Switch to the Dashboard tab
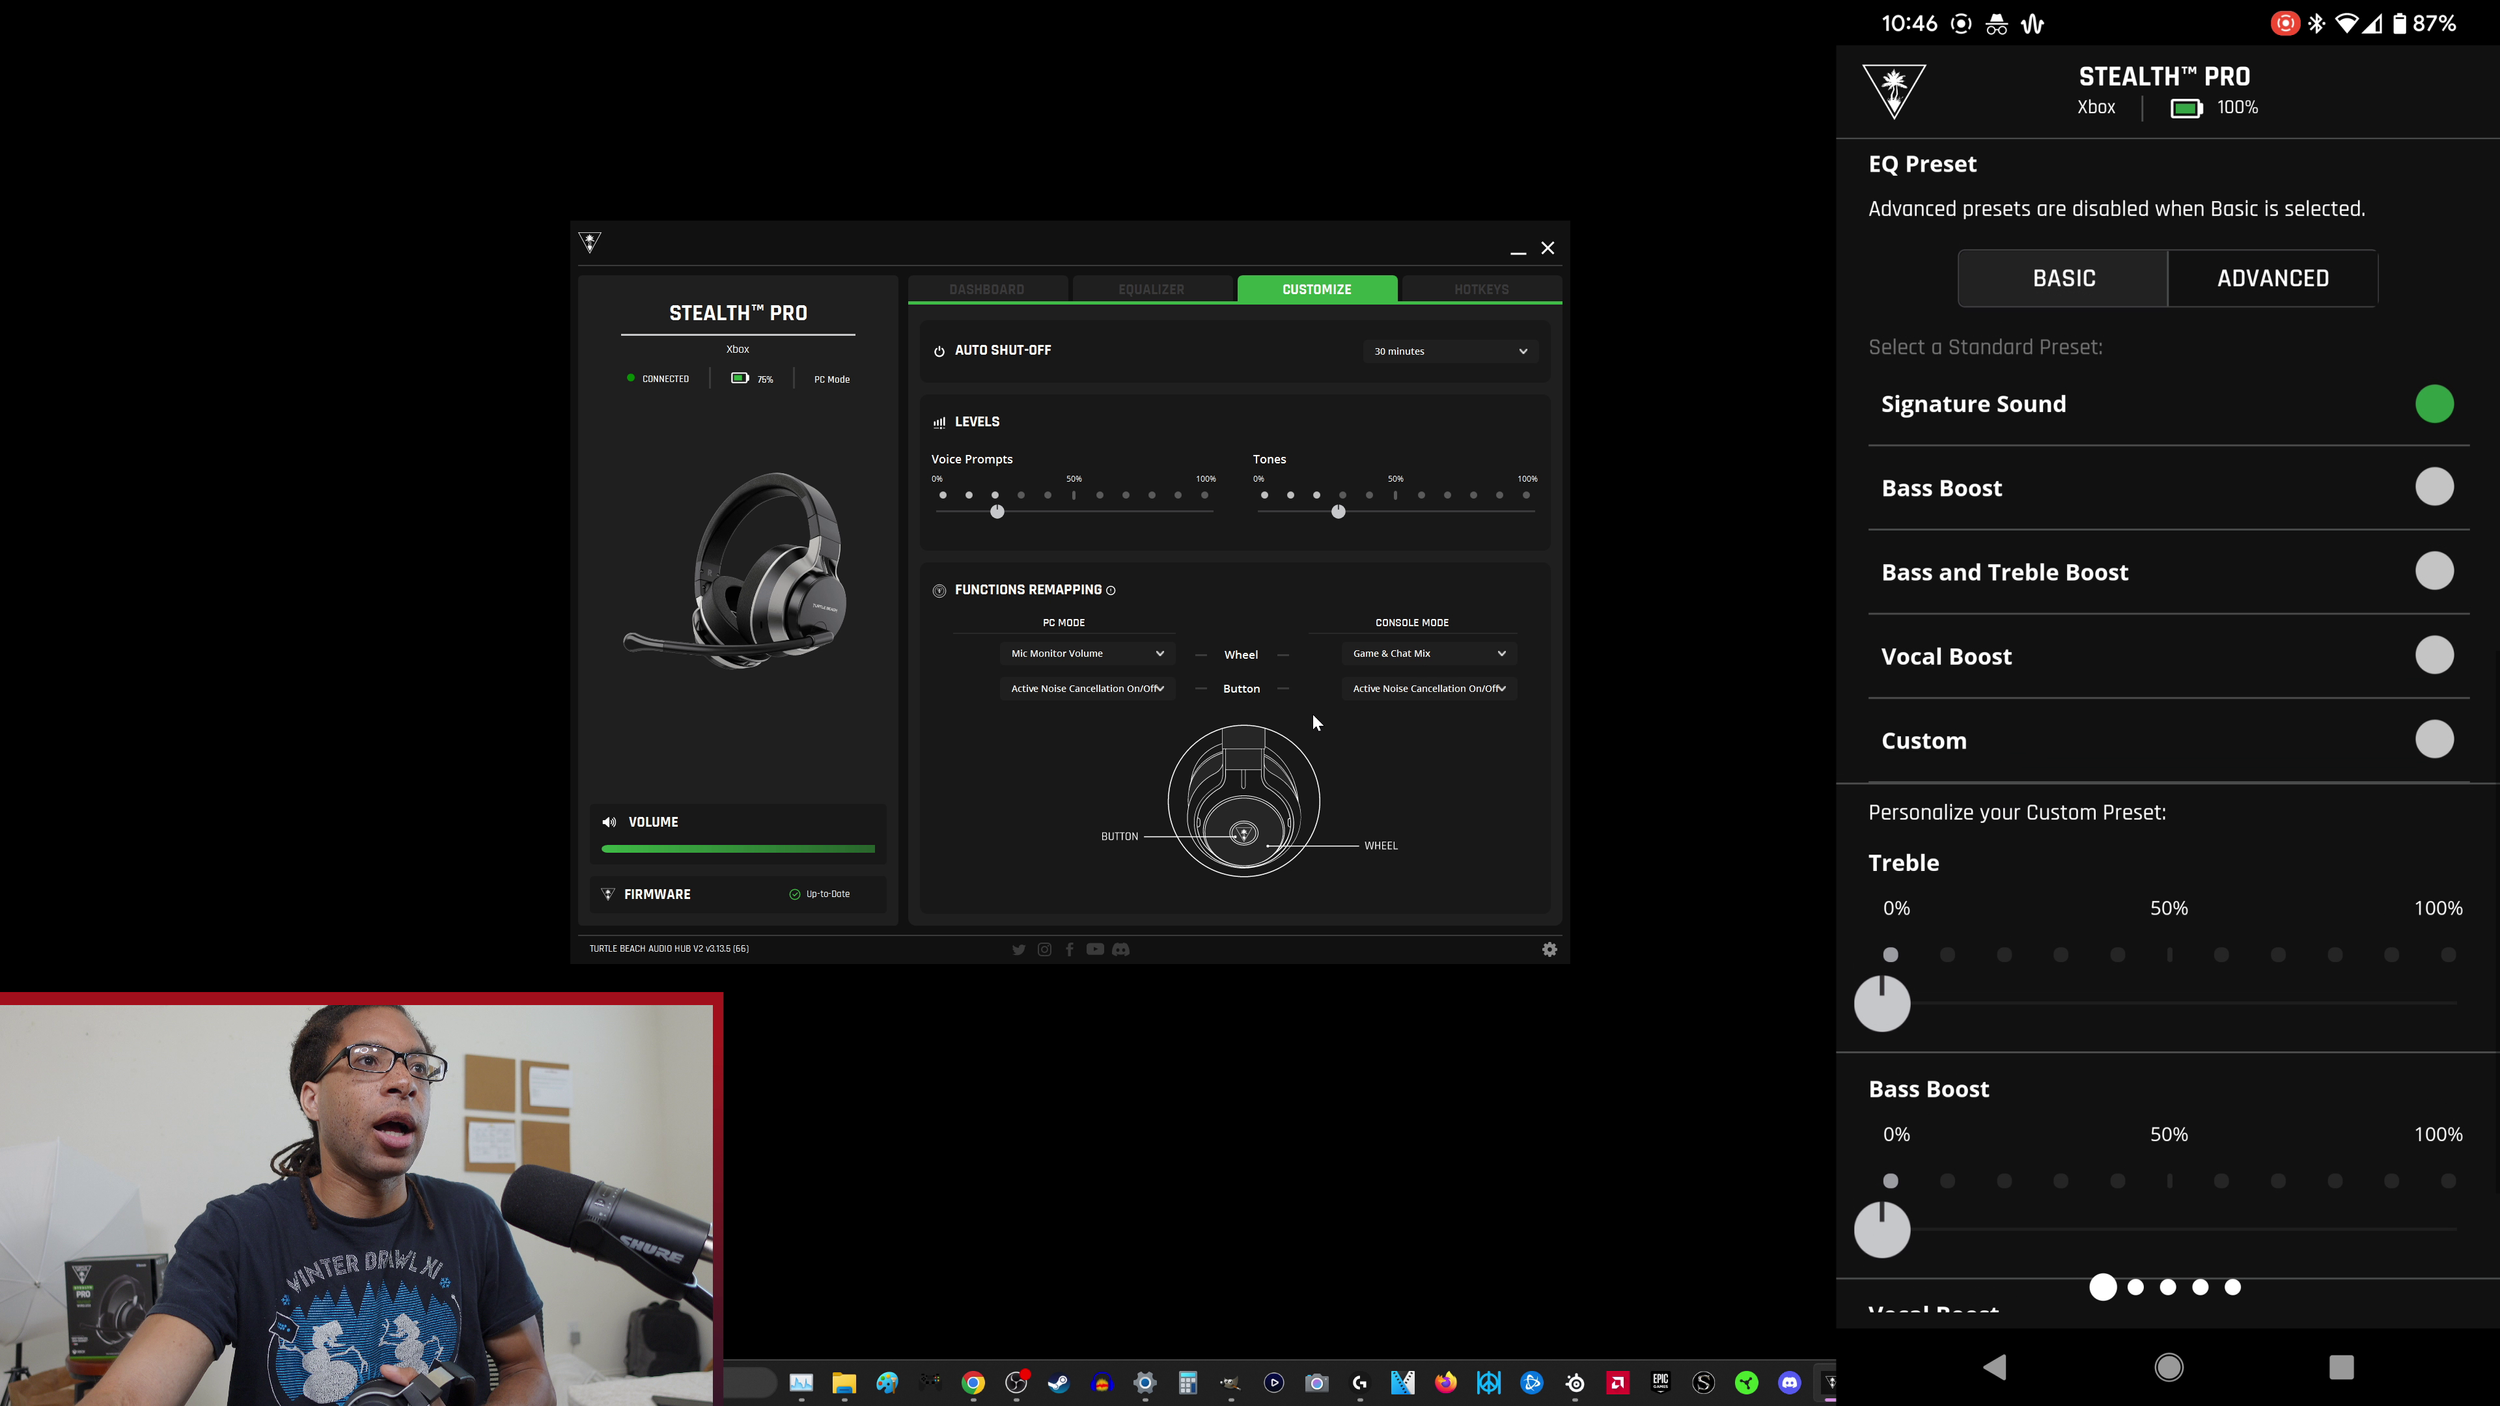Viewport: 2500px width, 1406px height. 987,289
